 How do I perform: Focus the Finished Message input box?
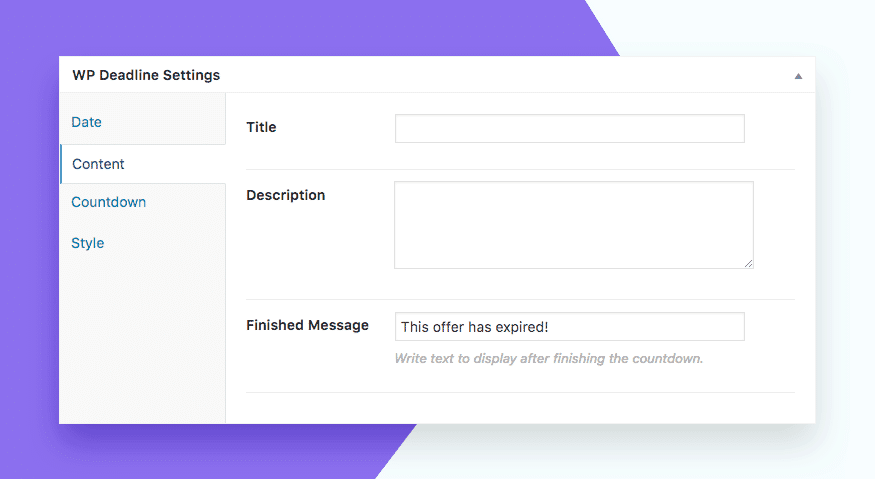tap(570, 327)
